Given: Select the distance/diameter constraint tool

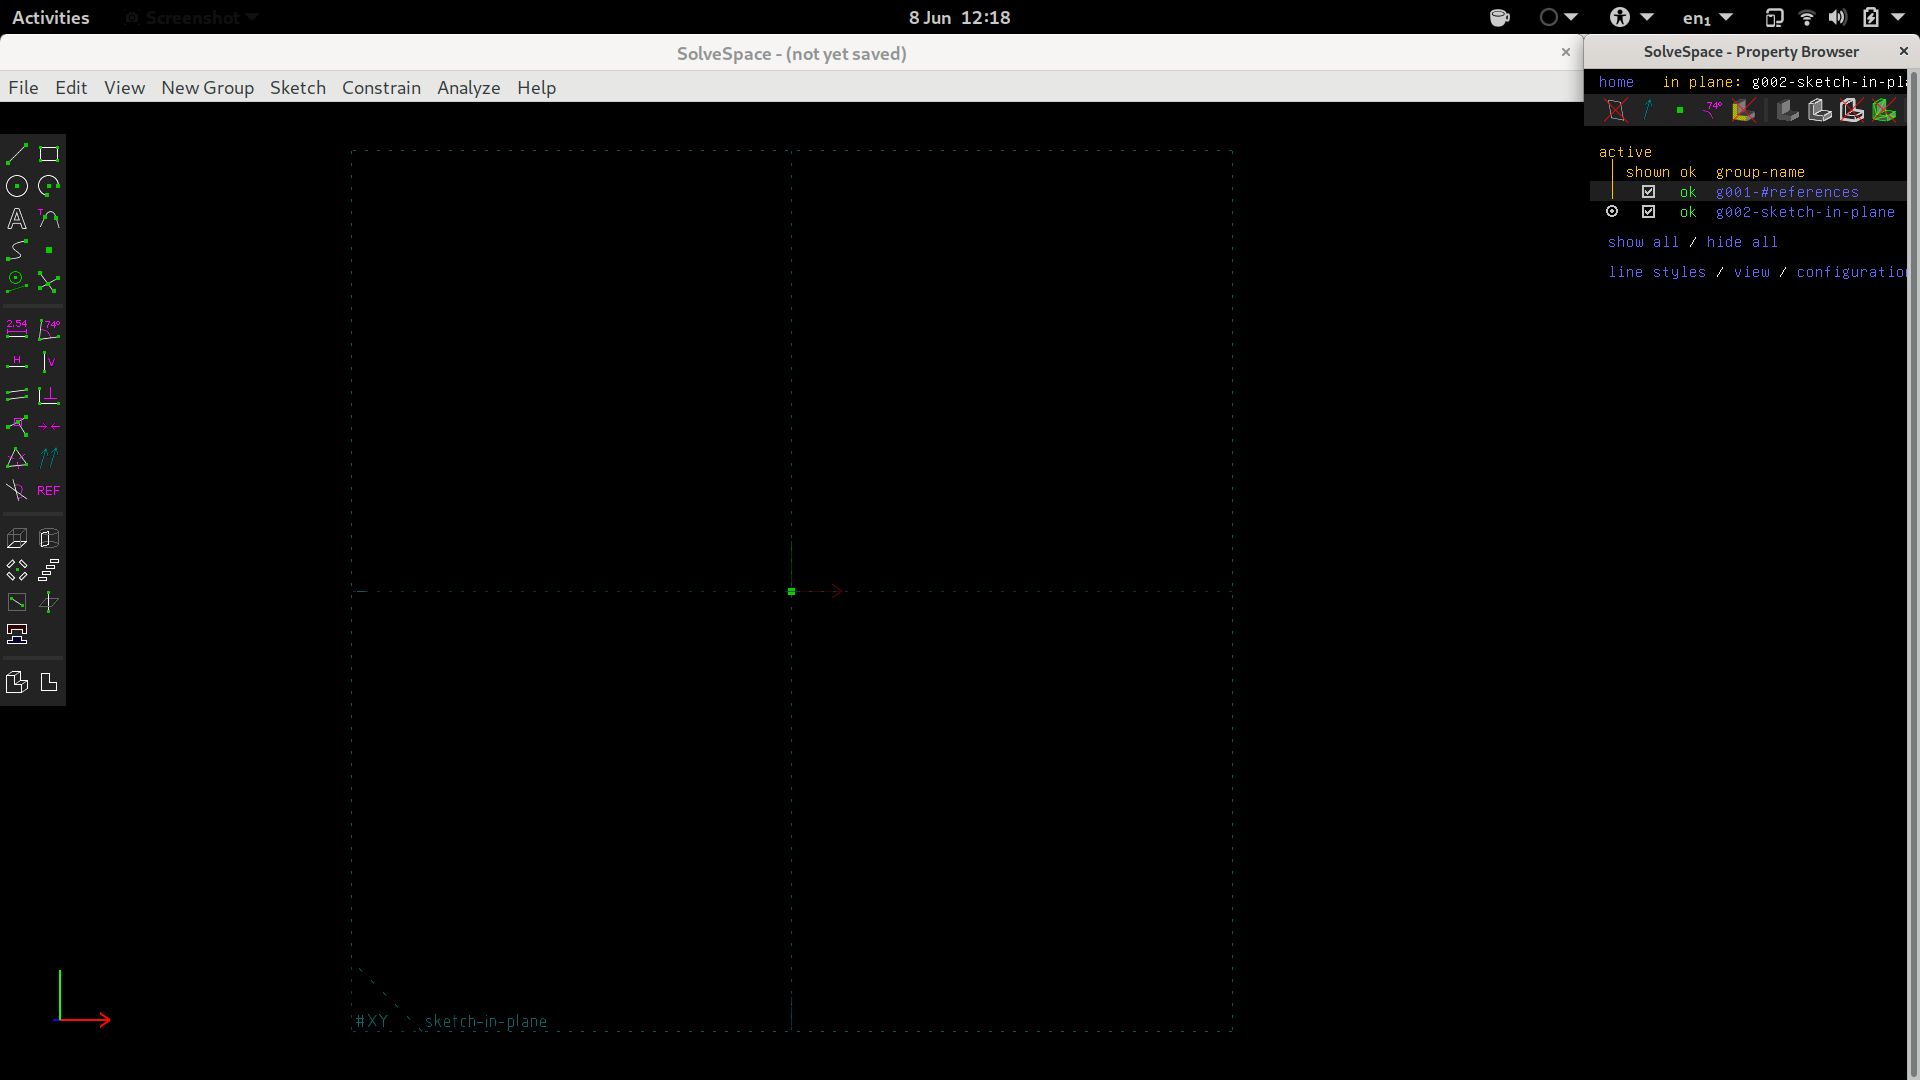Looking at the screenshot, I should [x=17, y=330].
